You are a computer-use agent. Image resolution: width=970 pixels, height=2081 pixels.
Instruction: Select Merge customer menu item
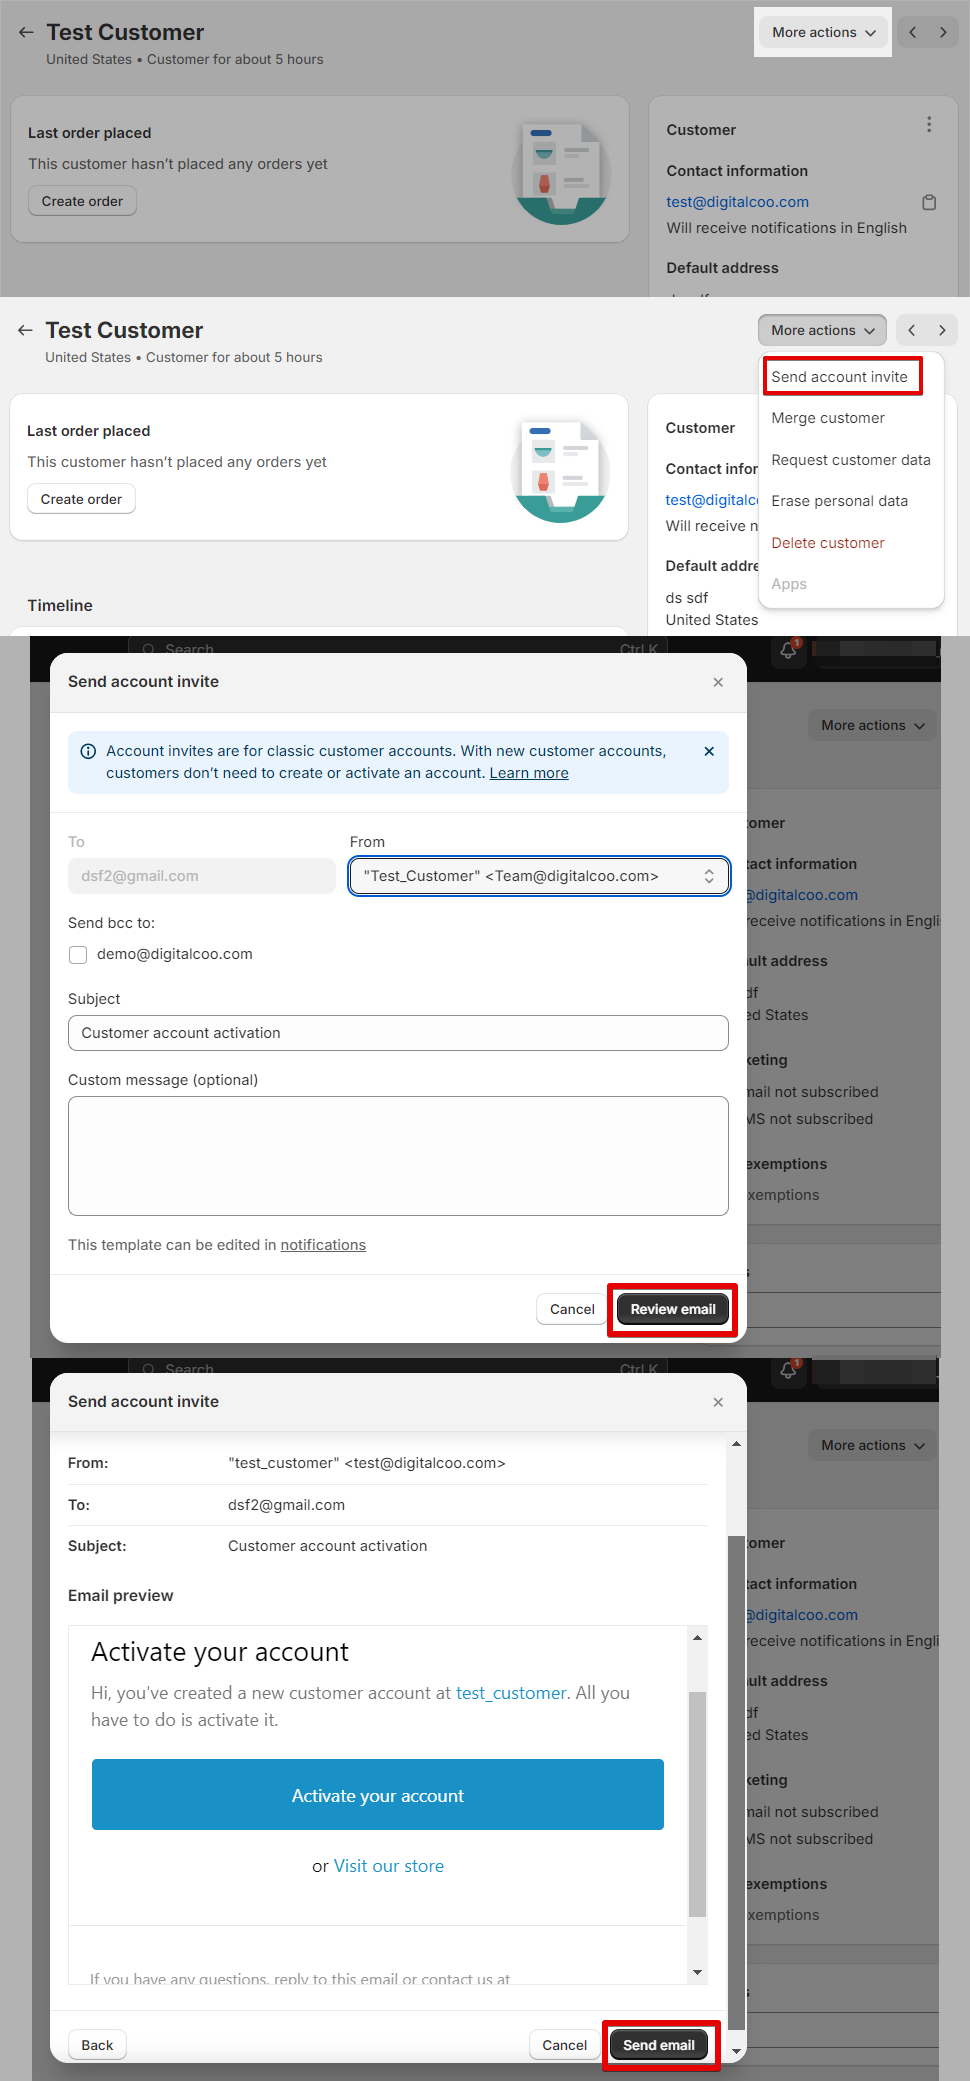click(828, 418)
